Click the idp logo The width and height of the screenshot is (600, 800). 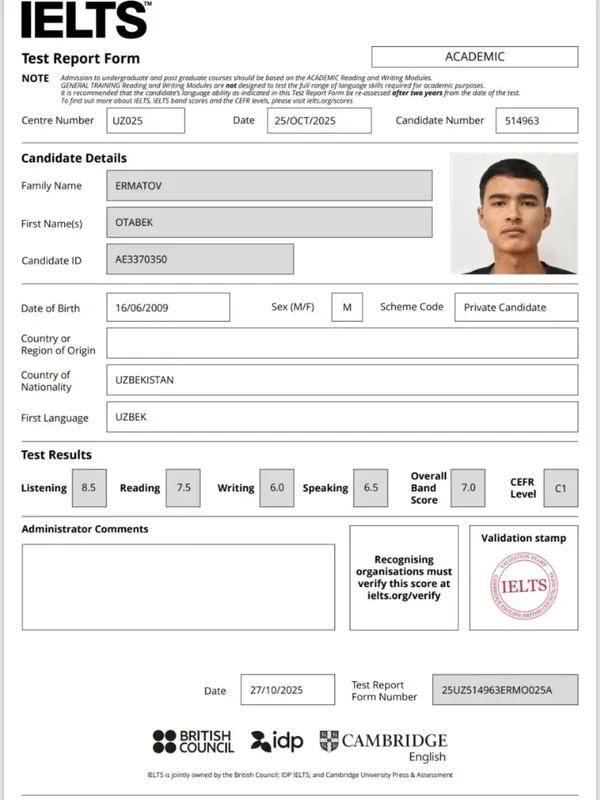click(x=277, y=741)
